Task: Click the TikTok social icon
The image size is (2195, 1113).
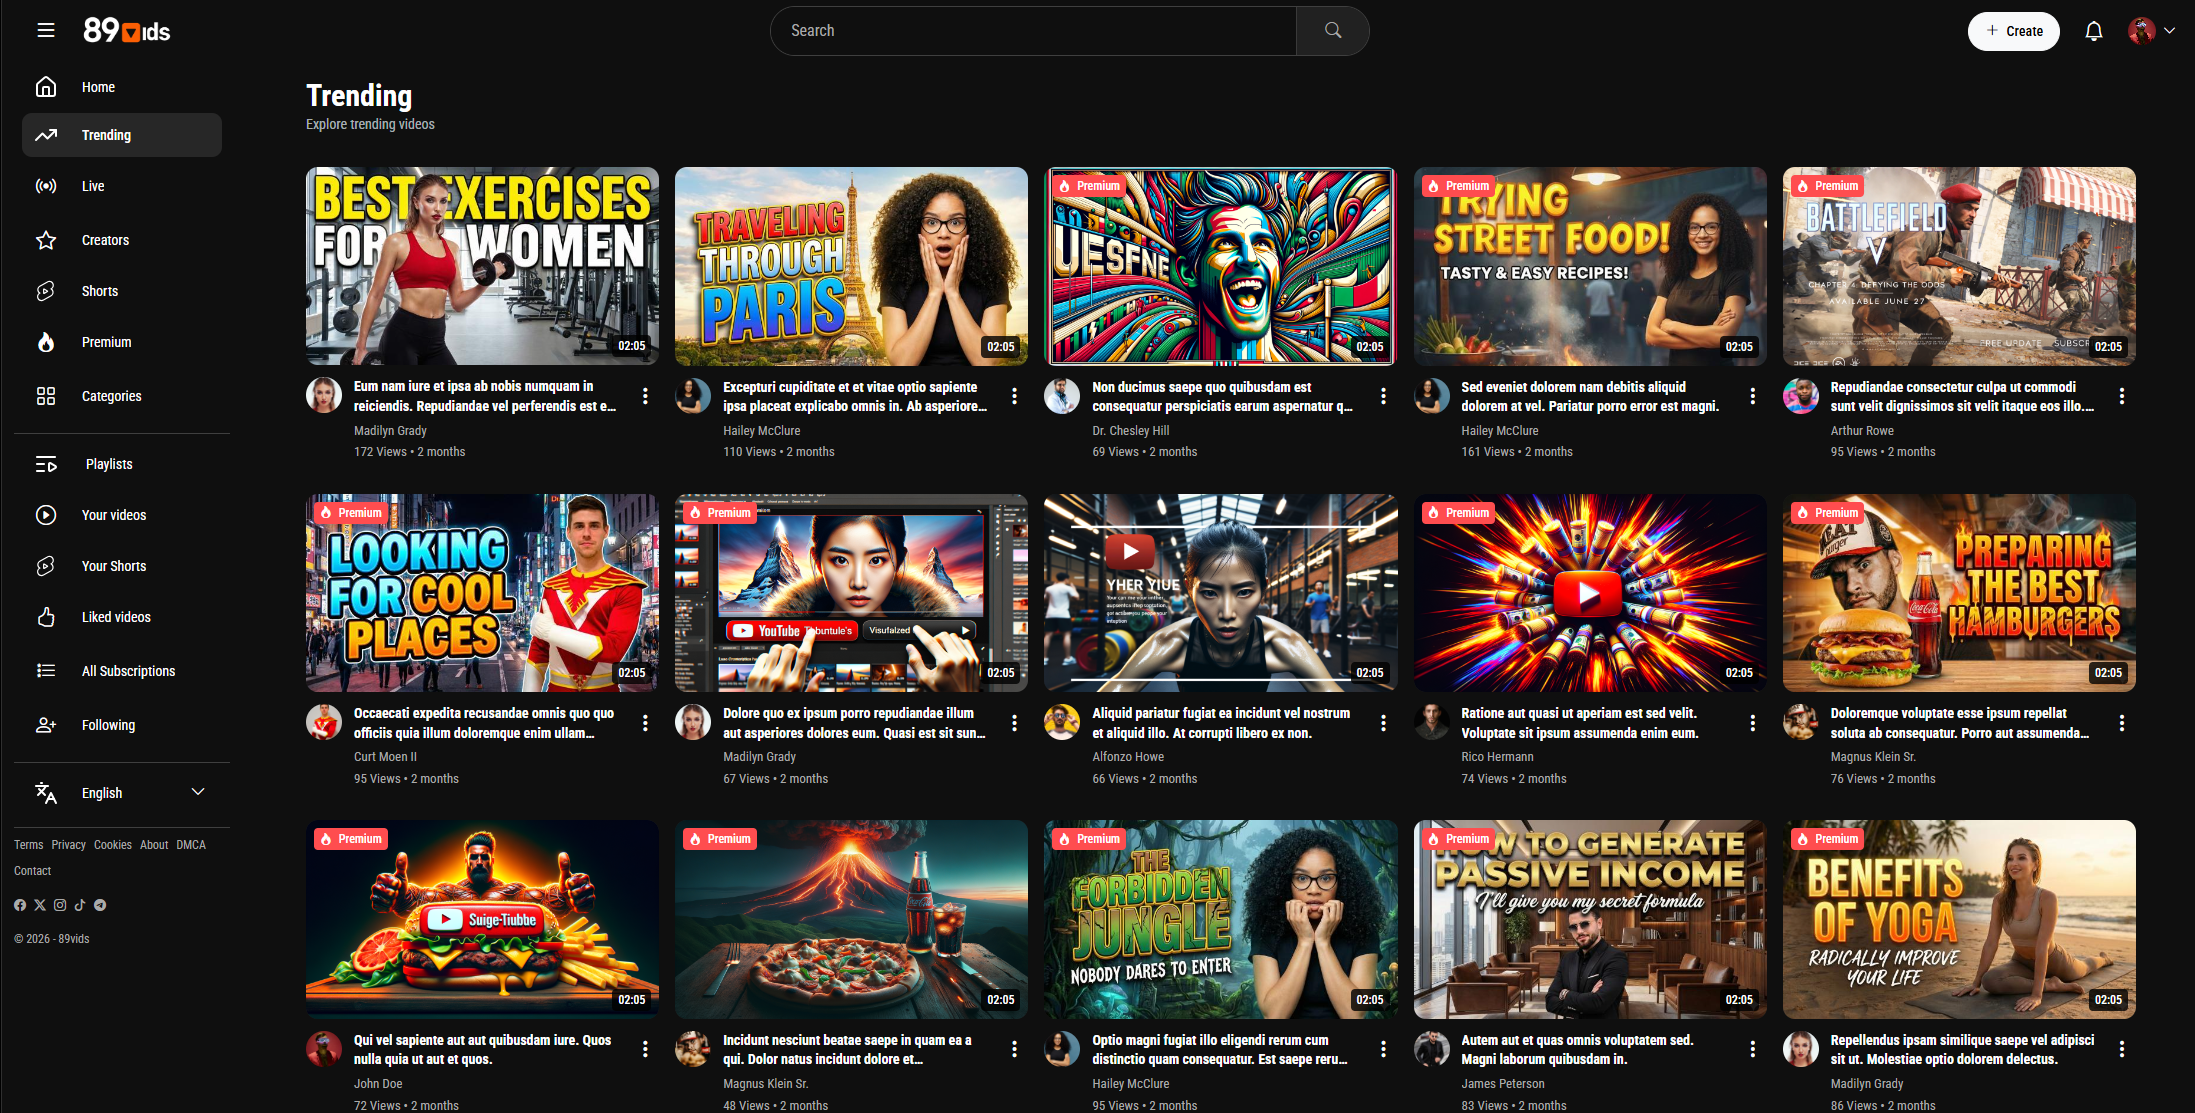Action: [80, 905]
